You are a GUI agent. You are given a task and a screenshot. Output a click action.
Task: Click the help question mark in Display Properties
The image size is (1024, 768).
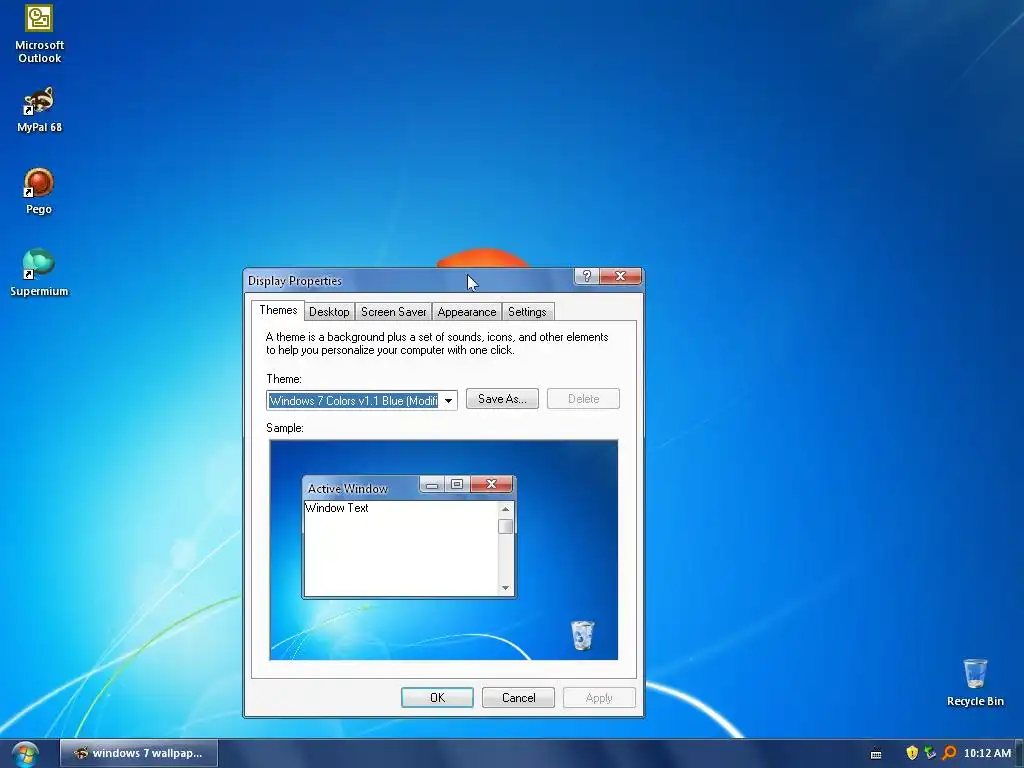pos(586,276)
